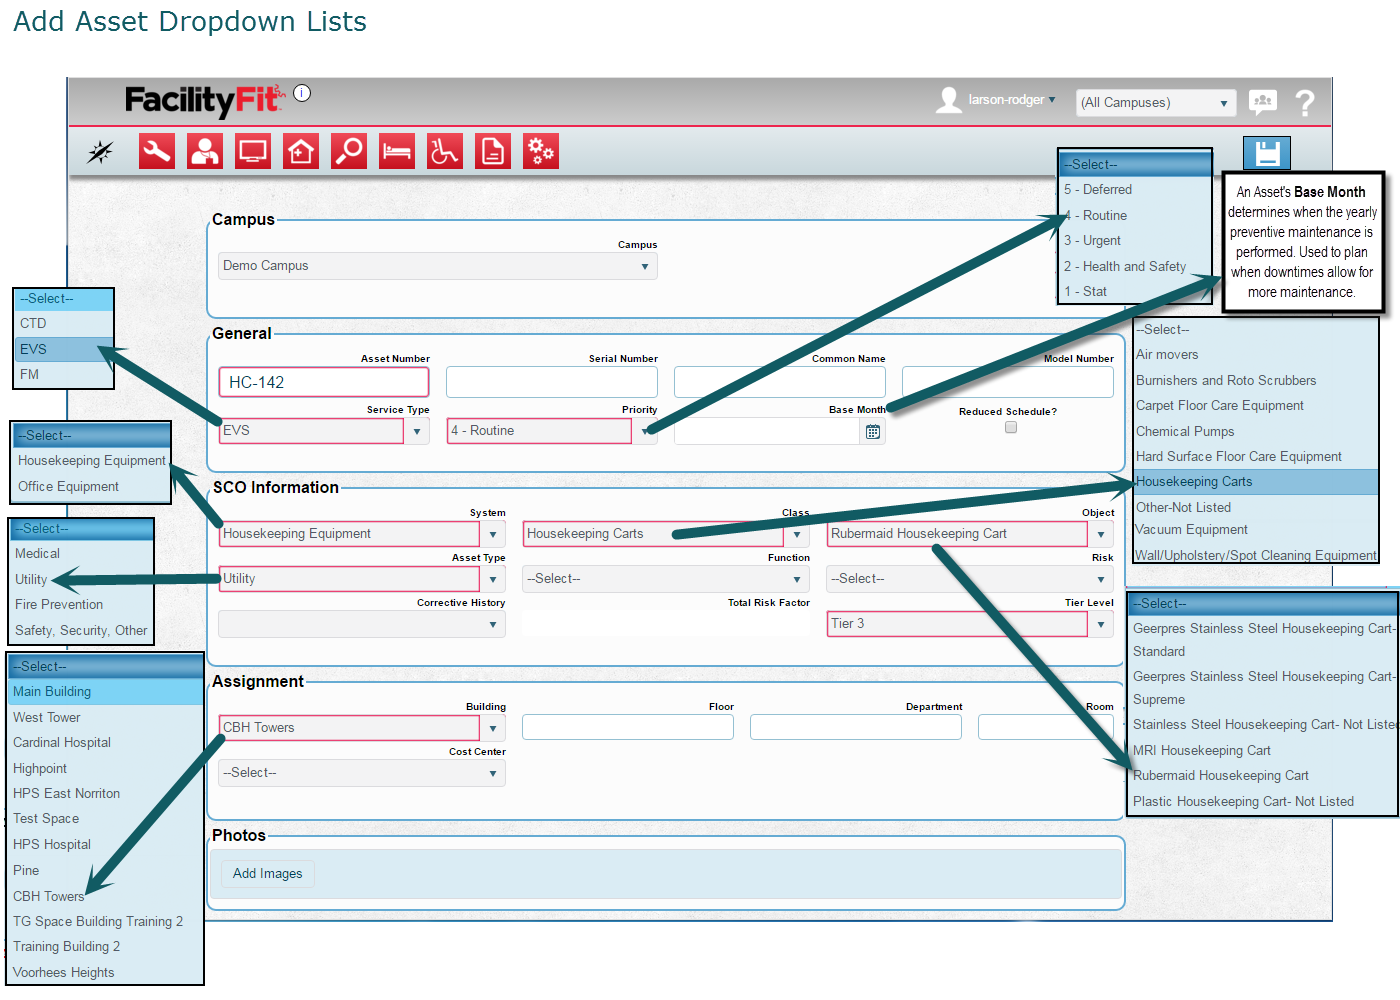Click the magnifying glass search icon
This screenshot has height=1000, width=1400.
[x=349, y=151]
